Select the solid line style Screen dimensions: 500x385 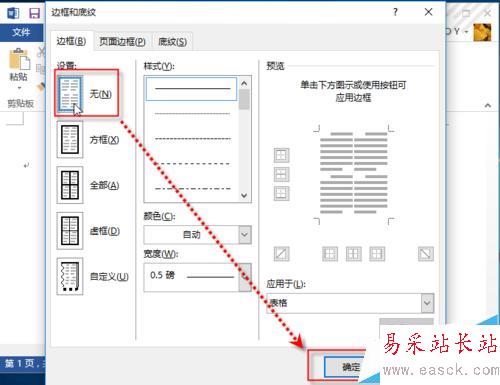tap(192, 89)
